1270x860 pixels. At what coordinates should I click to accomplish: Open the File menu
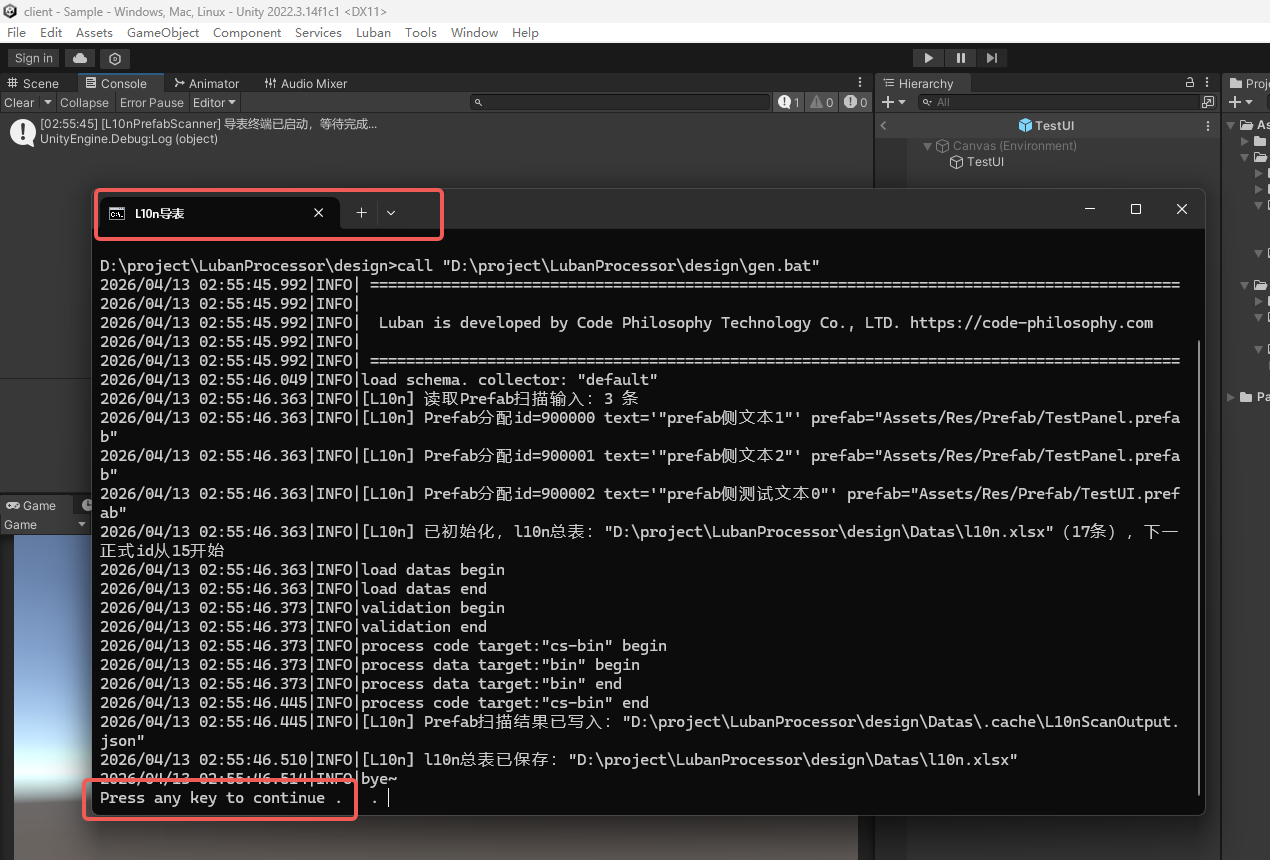tap(16, 32)
